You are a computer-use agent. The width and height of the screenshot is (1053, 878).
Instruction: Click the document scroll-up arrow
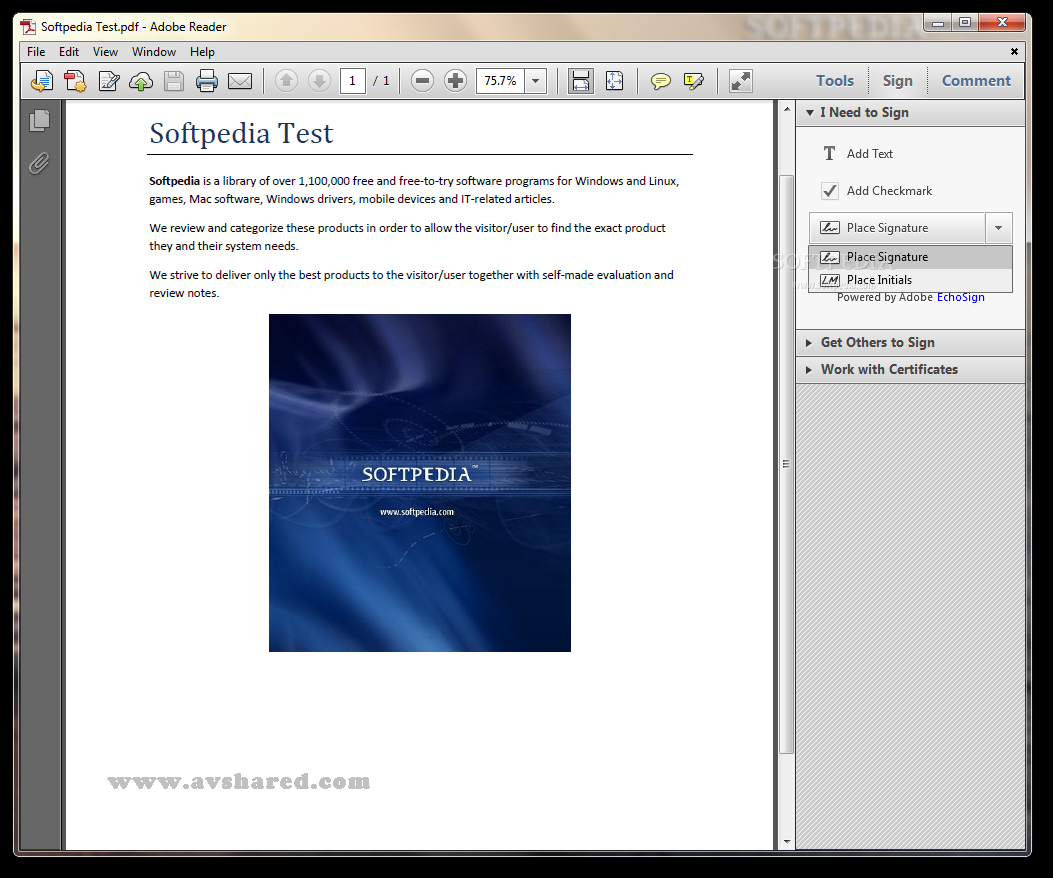(x=786, y=109)
